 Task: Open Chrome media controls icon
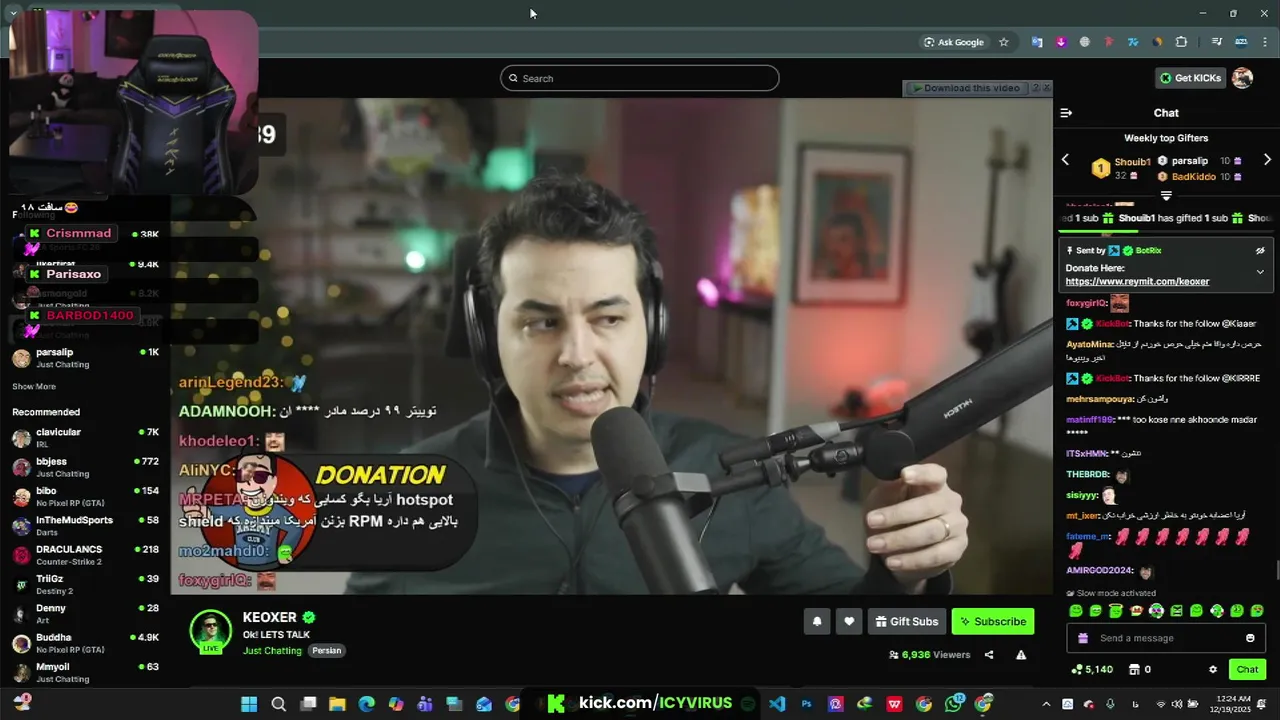pos(1217,42)
